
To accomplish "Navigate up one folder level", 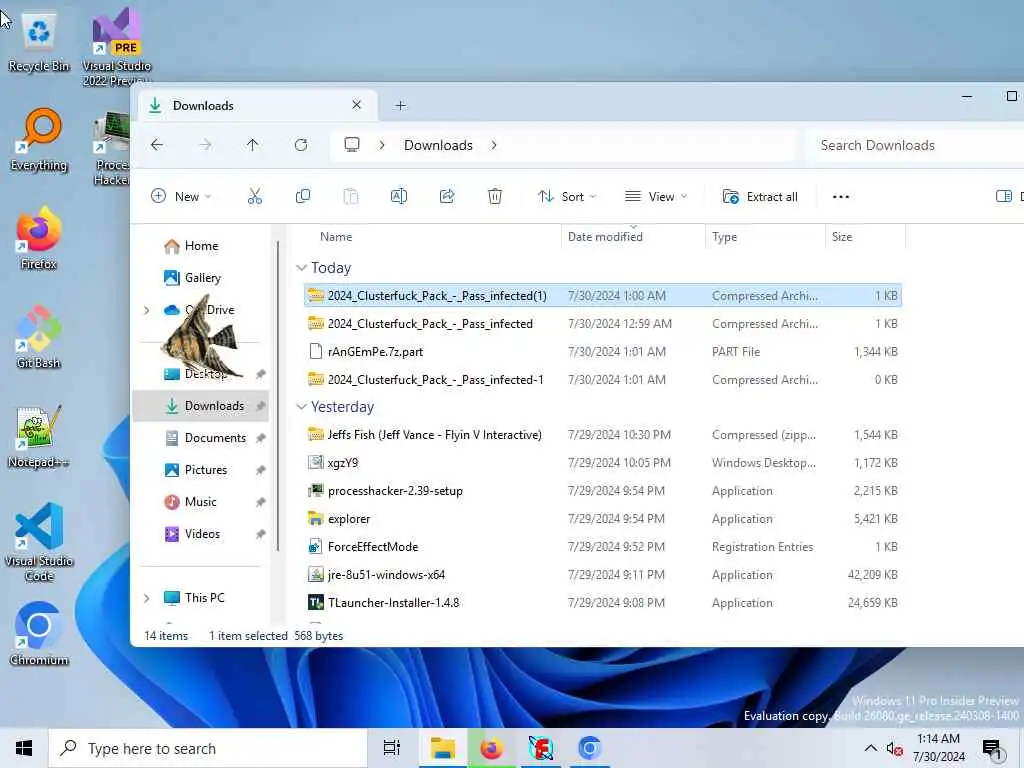I will tap(253, 145).
